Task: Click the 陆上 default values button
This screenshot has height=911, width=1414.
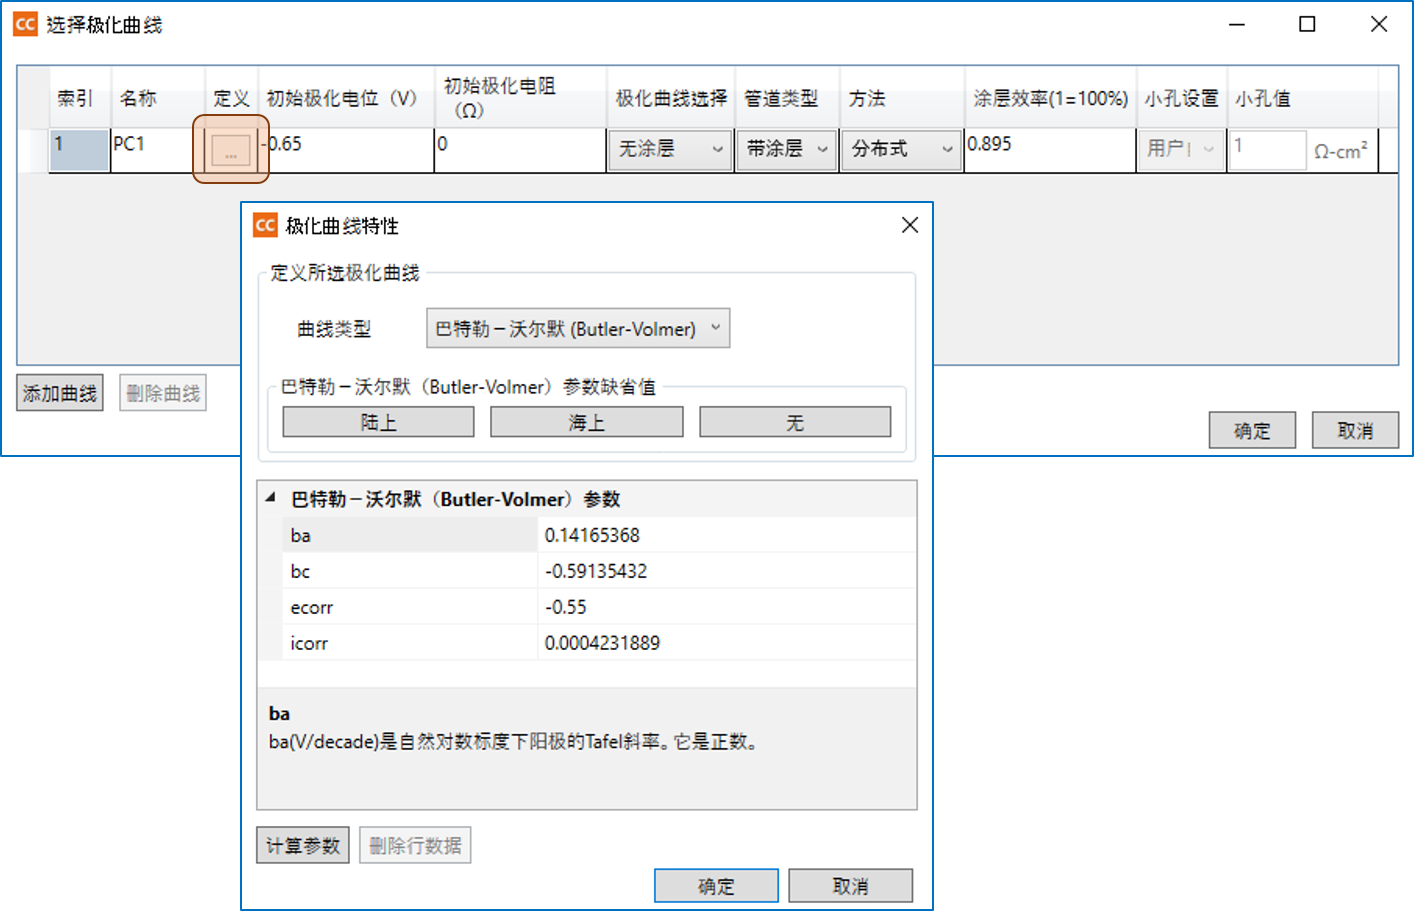Action: [x=379, y=422]
